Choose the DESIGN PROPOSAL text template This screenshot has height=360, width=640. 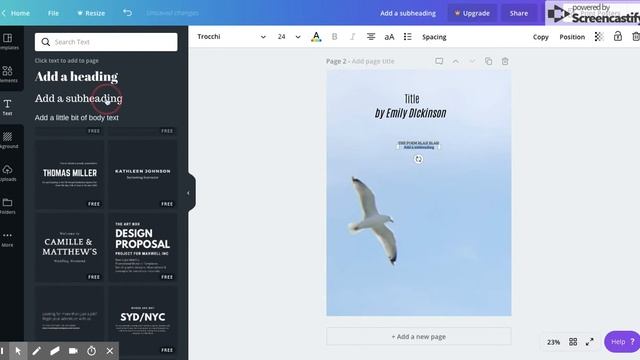point(142,247)
